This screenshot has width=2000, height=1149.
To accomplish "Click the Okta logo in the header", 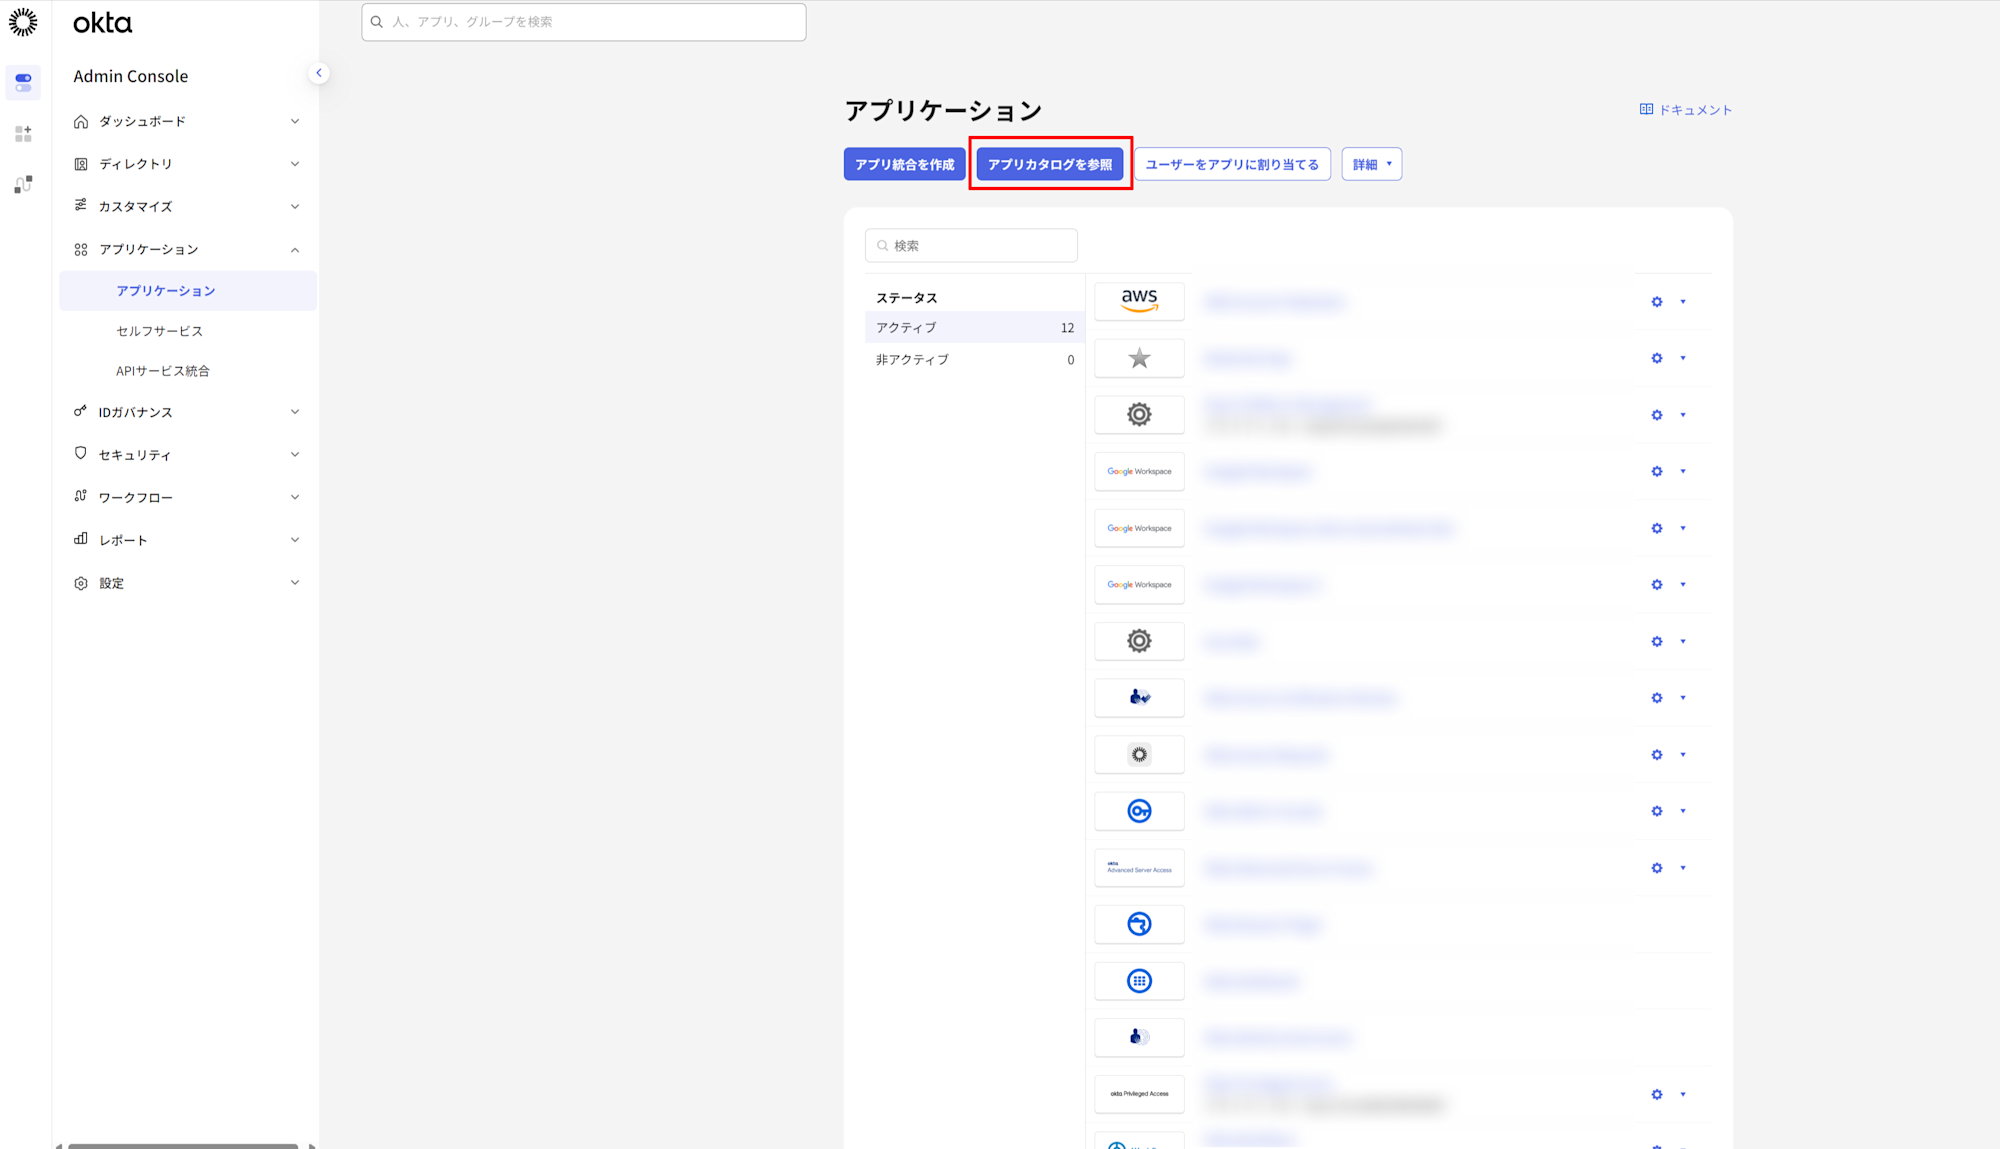I will 101,22.
